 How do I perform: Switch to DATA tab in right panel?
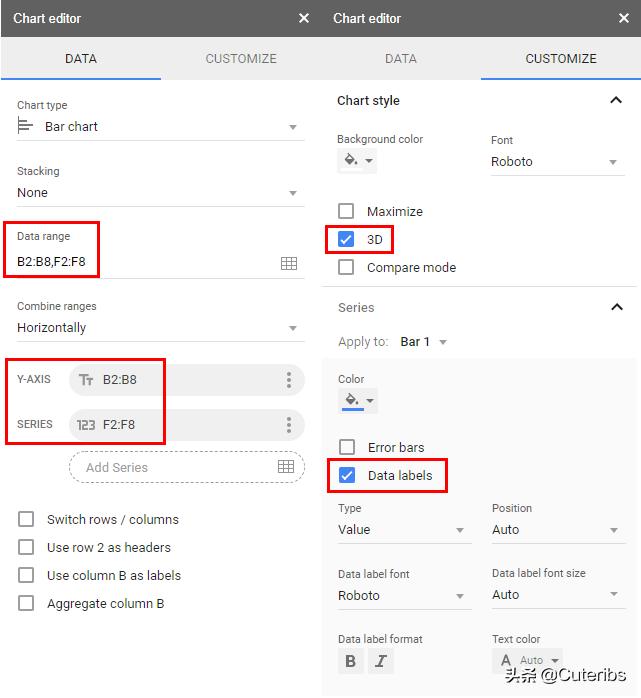coord(401,59)
